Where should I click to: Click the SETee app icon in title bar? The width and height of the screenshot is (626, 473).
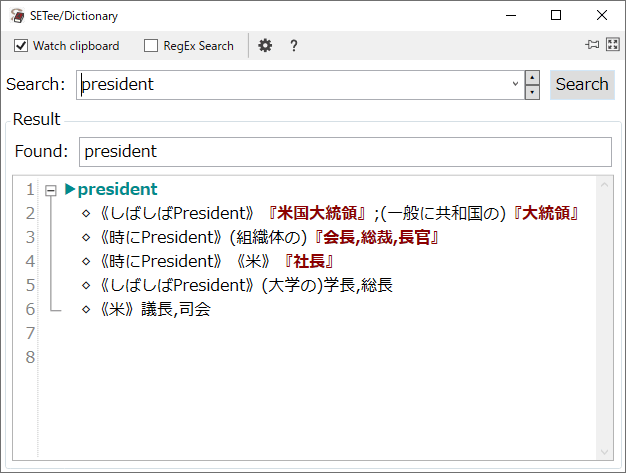click(17, 15)
